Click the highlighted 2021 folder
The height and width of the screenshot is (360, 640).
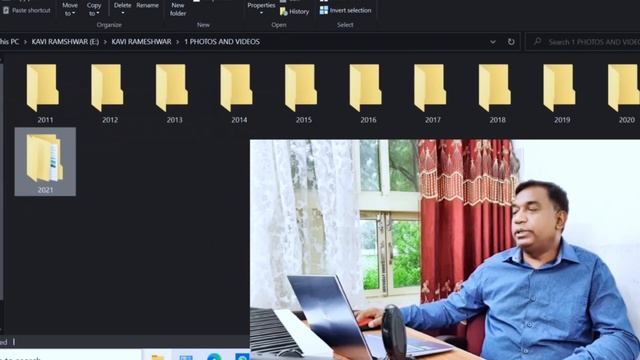45,162
